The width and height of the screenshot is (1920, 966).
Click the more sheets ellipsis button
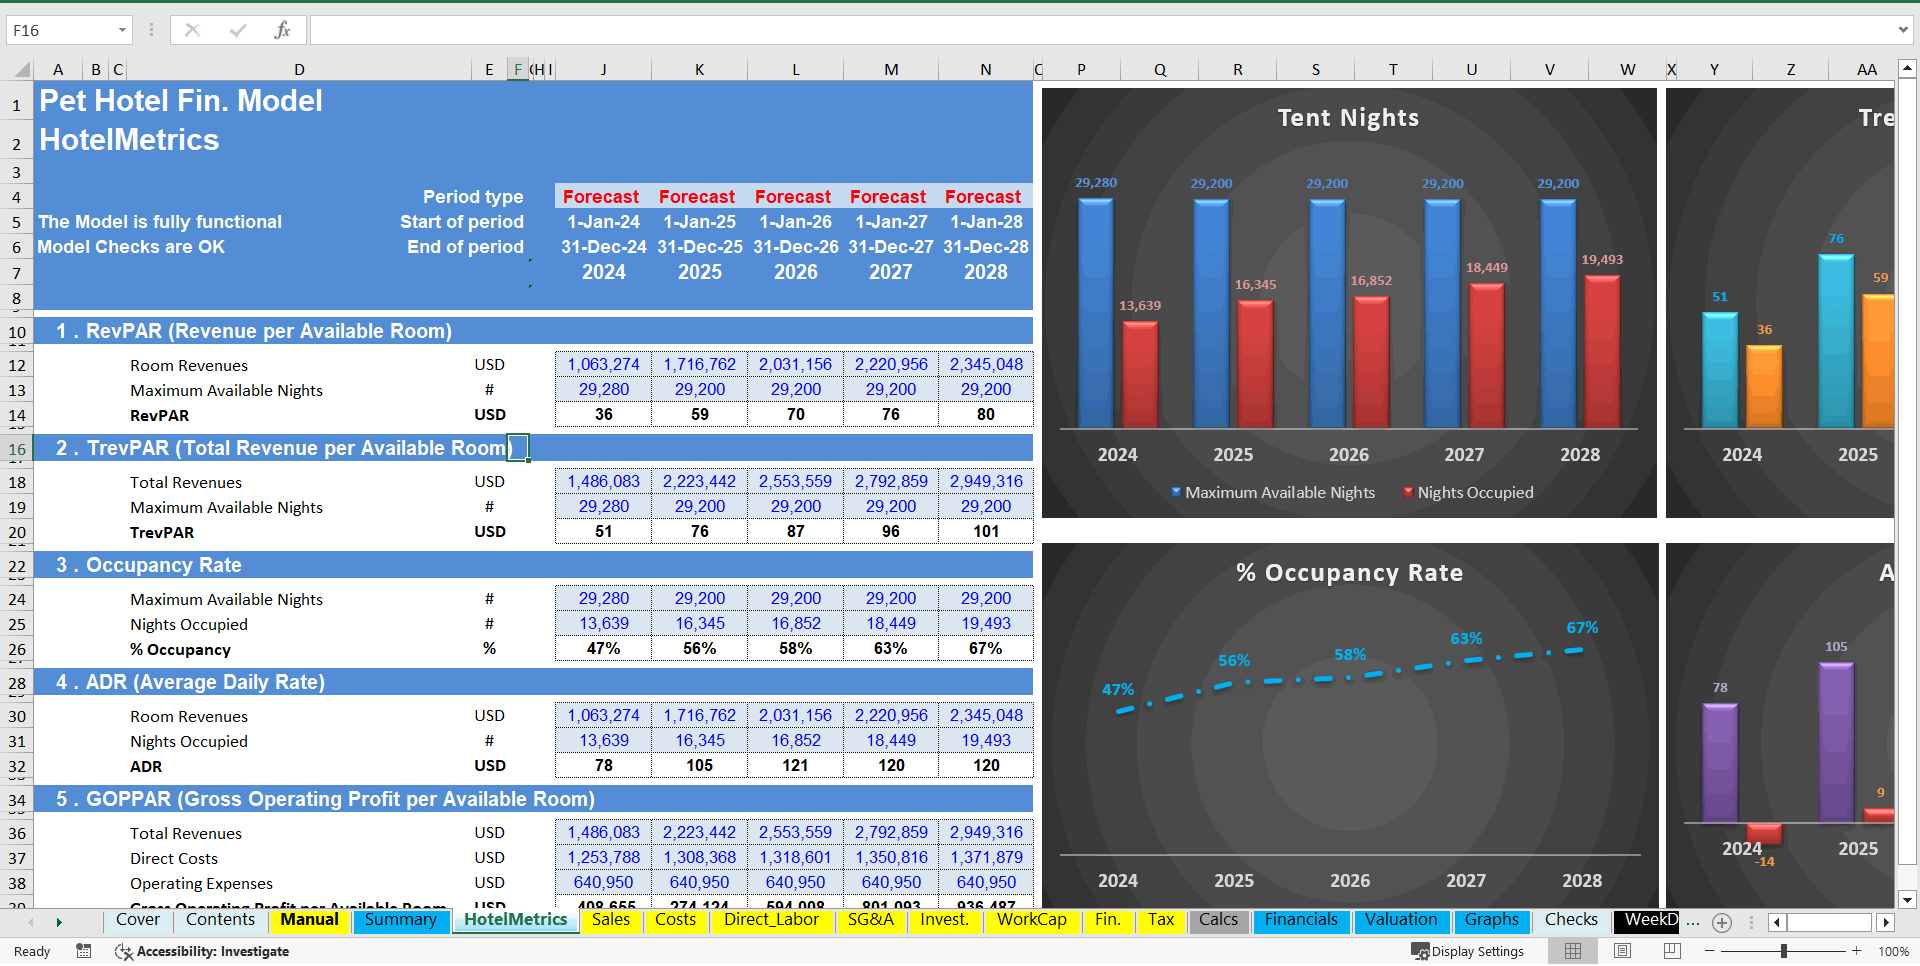click(1693, 922)
